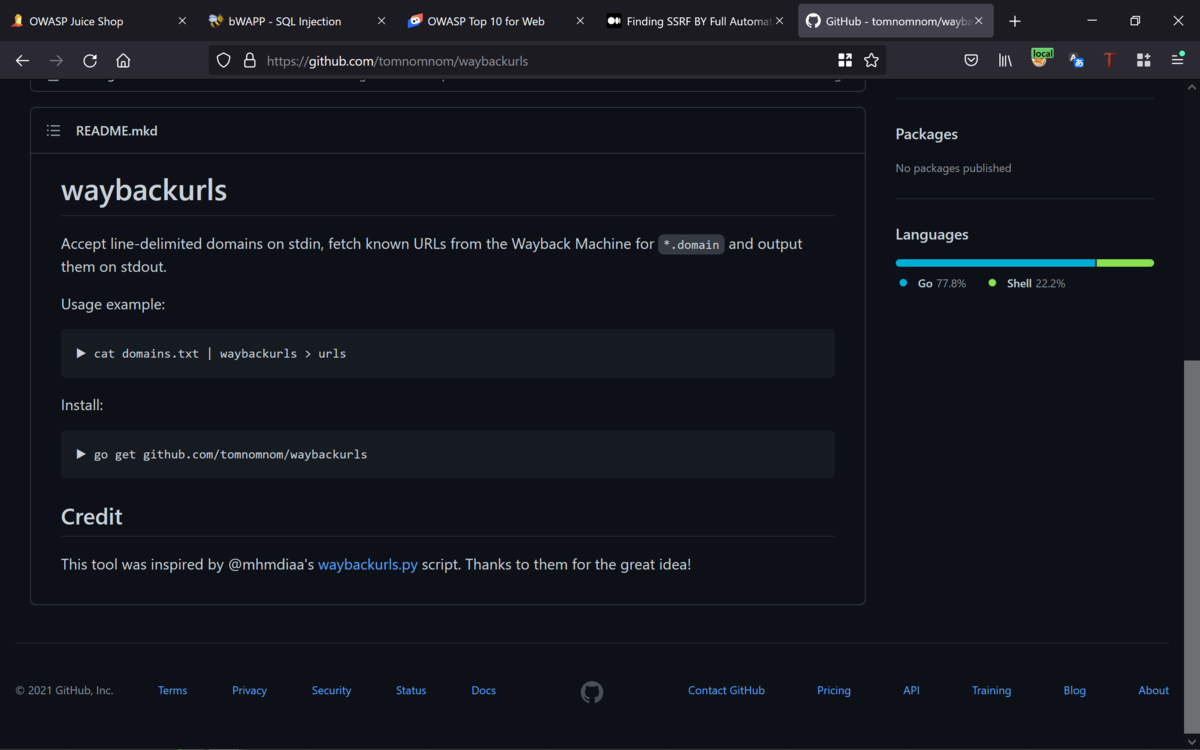Open the waybackurls.py script link
This screenshot has width=1200, height=750.
tap(368, 565)
